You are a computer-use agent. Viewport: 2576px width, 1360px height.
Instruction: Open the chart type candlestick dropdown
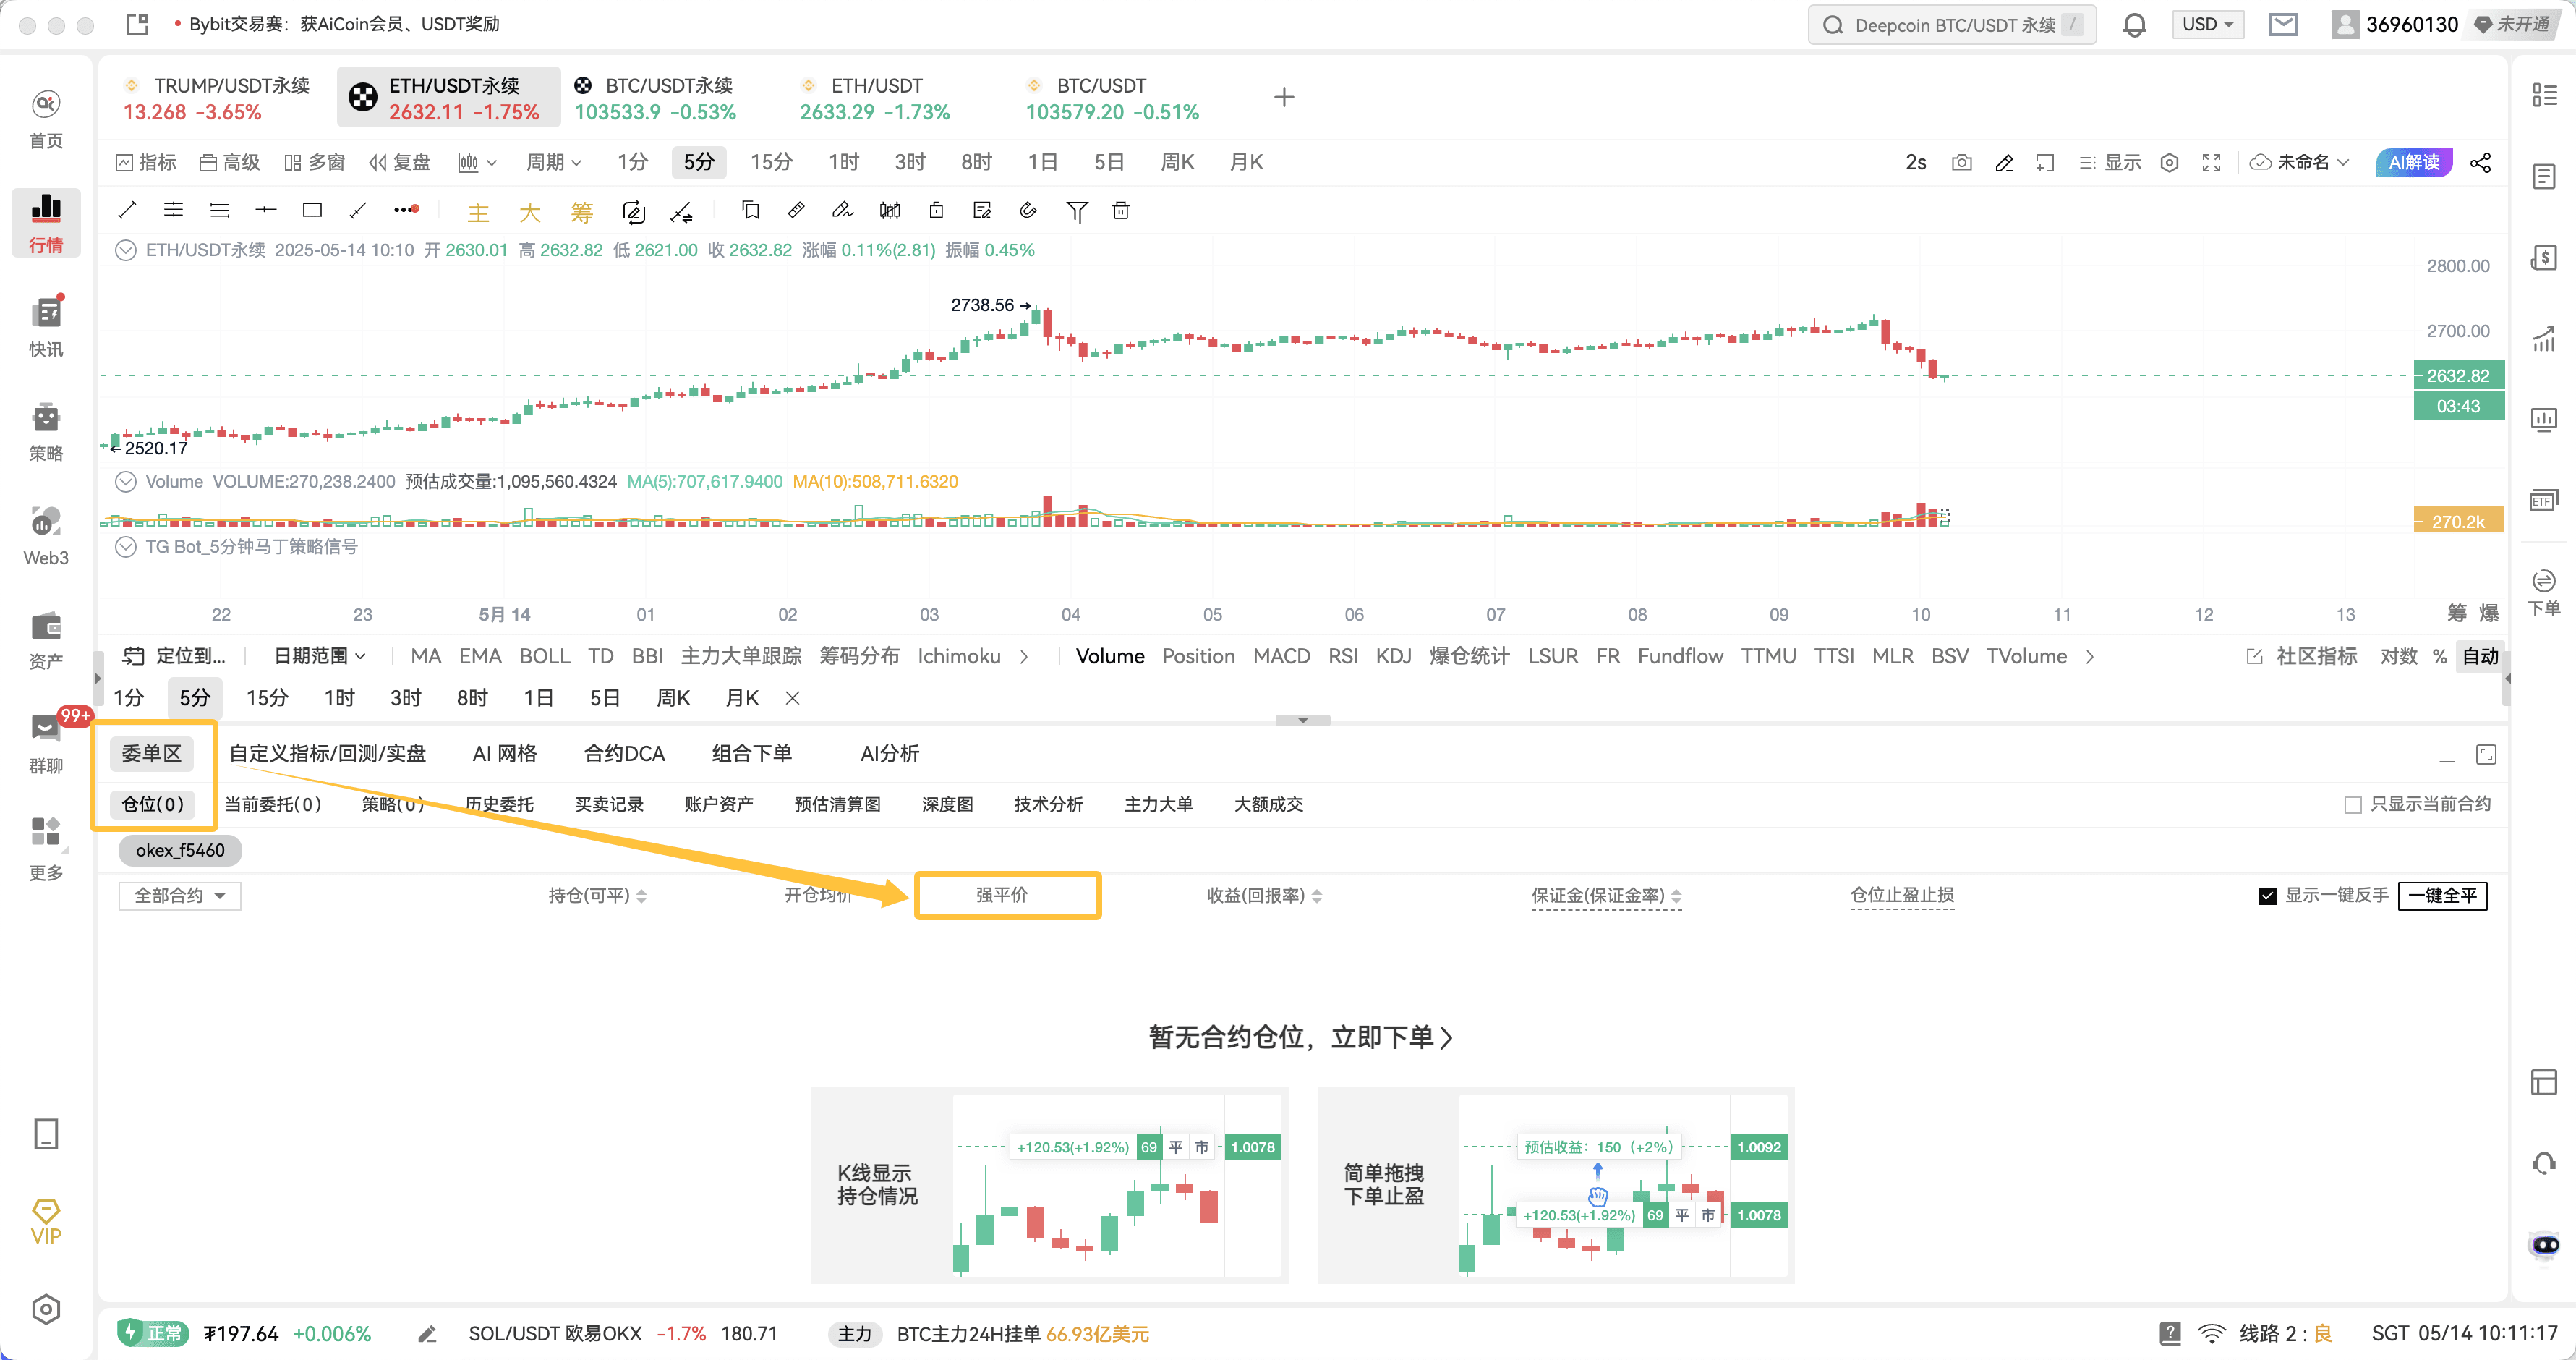[x=477, y=162]
